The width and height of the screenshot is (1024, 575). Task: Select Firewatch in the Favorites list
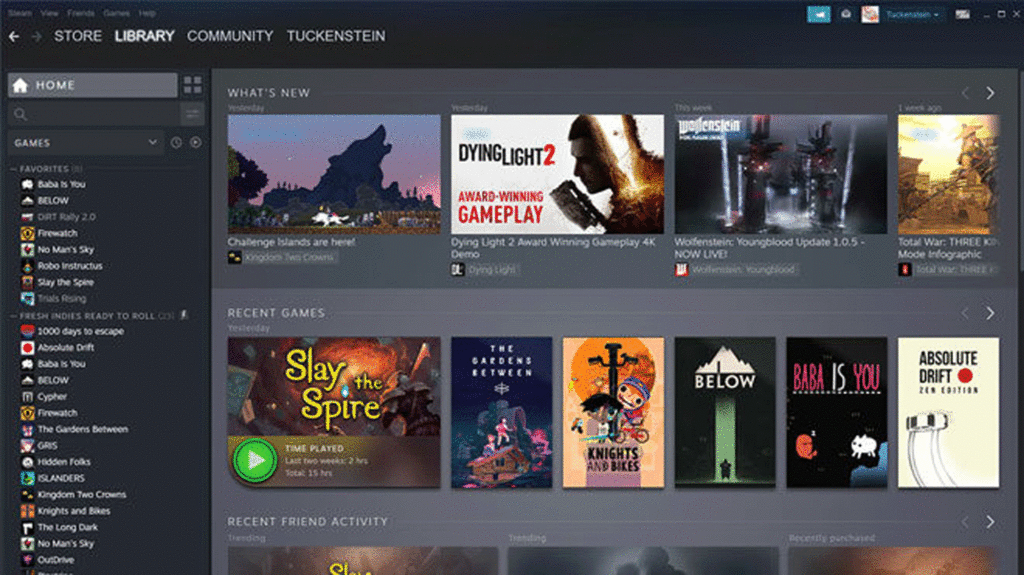point(57,233)
